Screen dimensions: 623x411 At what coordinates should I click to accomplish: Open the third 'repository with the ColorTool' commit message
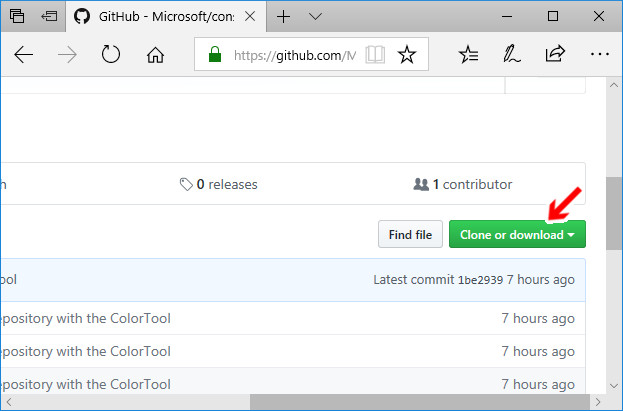pyautogui.click(x=85, y=384)
